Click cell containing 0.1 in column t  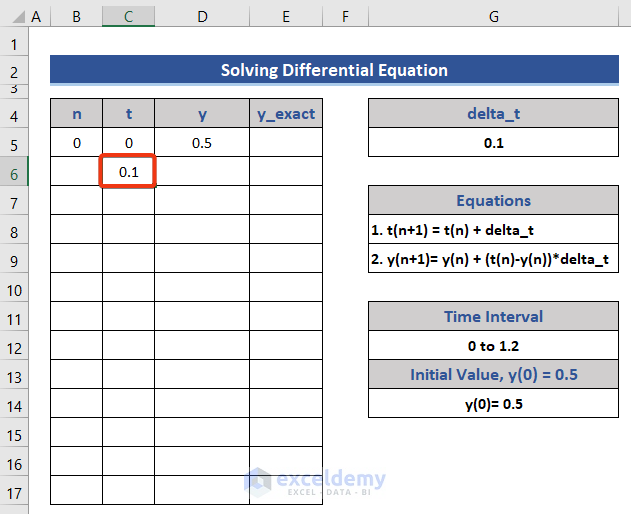[128, 172]
